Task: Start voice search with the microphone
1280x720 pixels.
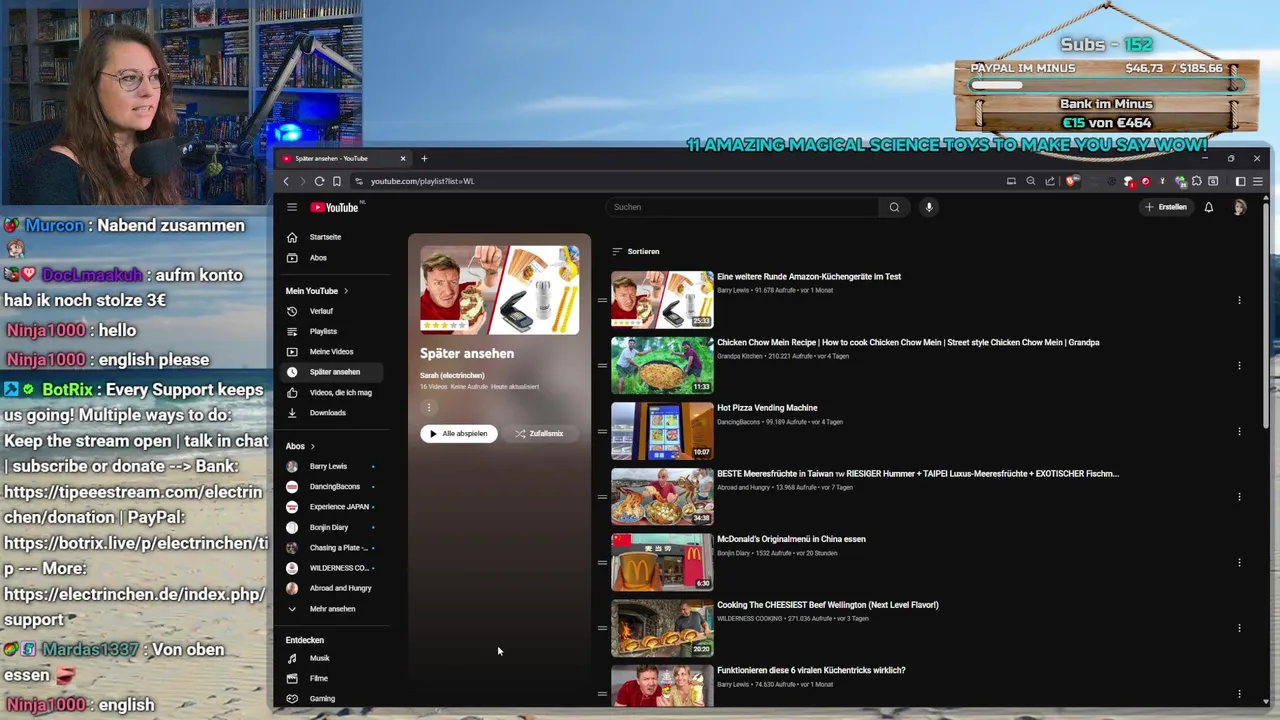Action: click(929, 207)
